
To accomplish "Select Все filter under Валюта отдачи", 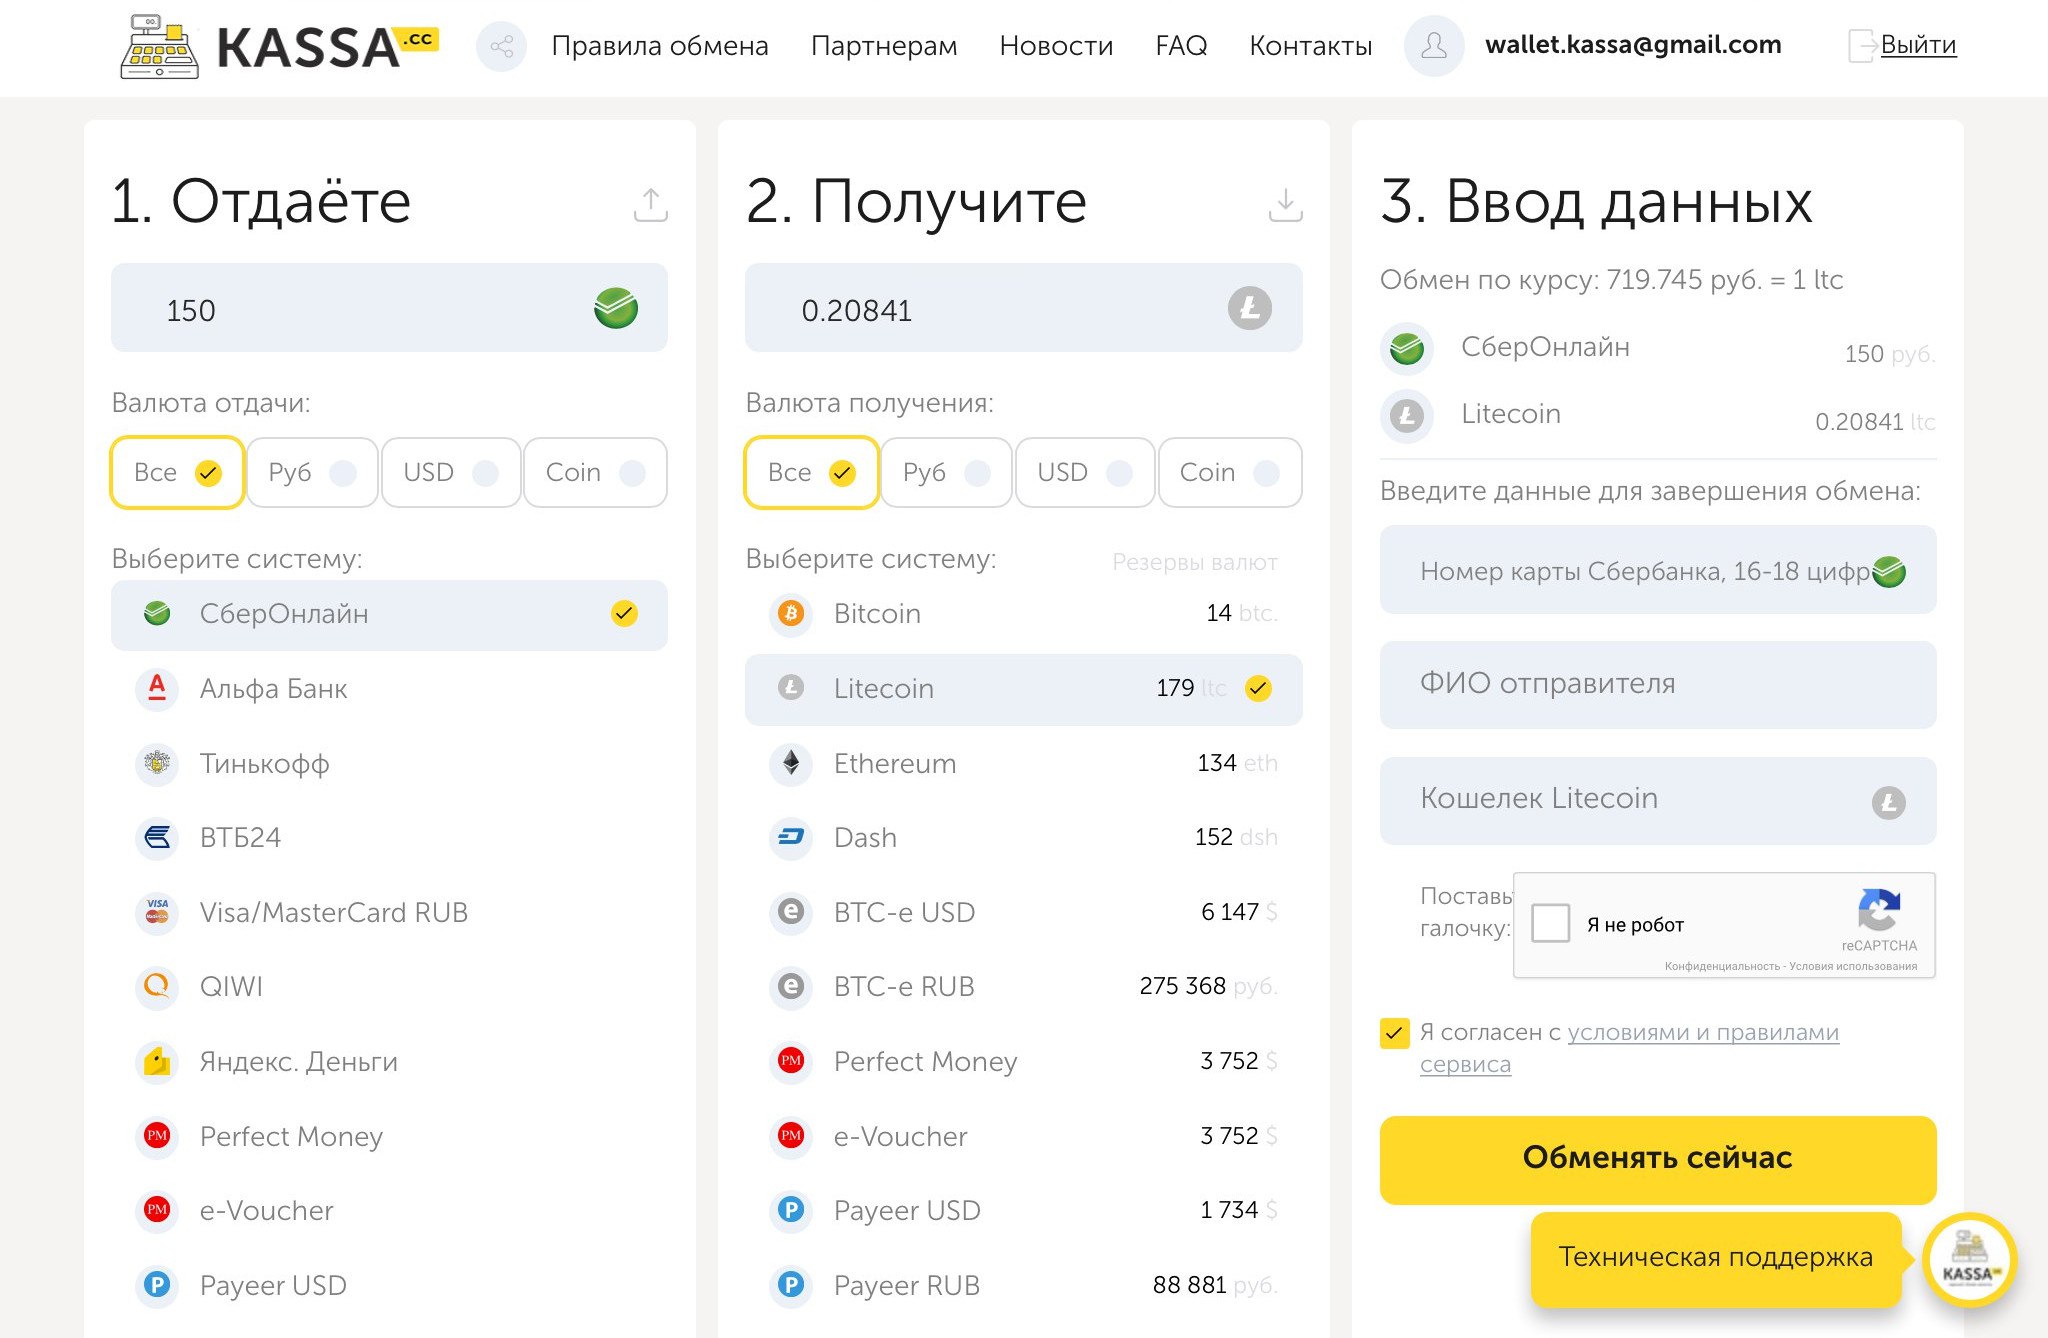I will [177, 472].
